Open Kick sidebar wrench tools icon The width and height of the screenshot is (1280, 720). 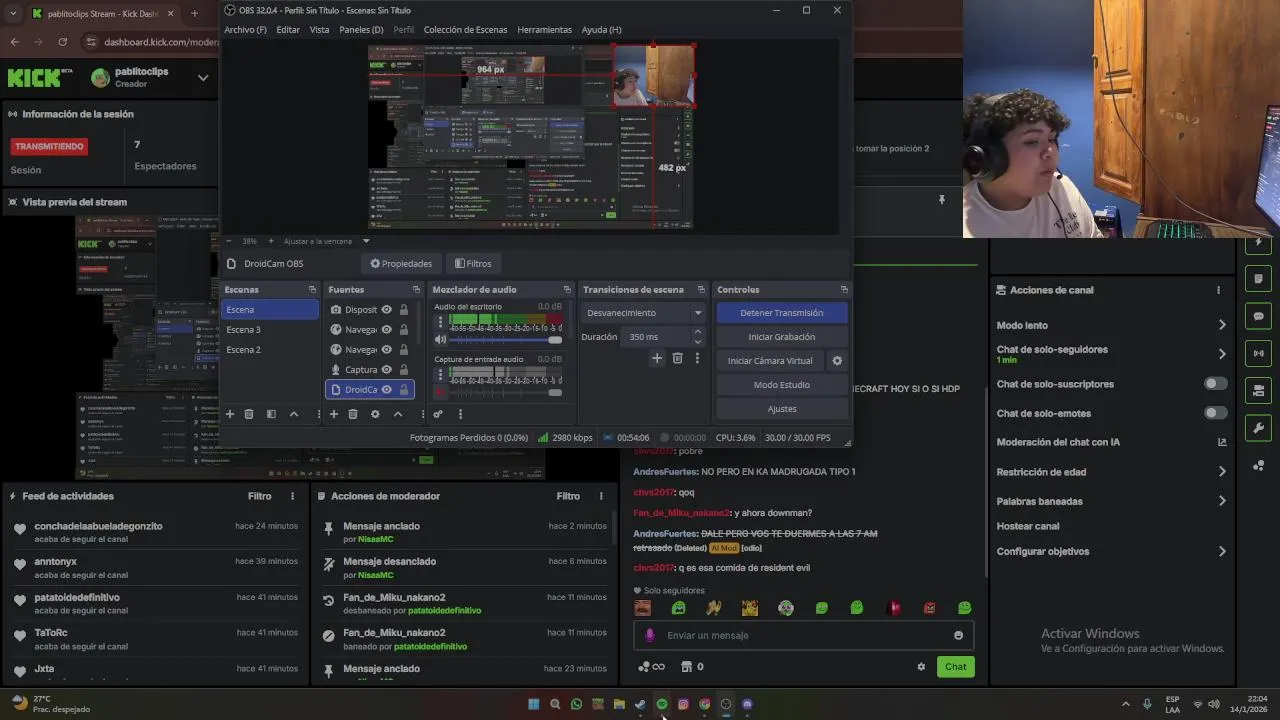point(1259,428)
